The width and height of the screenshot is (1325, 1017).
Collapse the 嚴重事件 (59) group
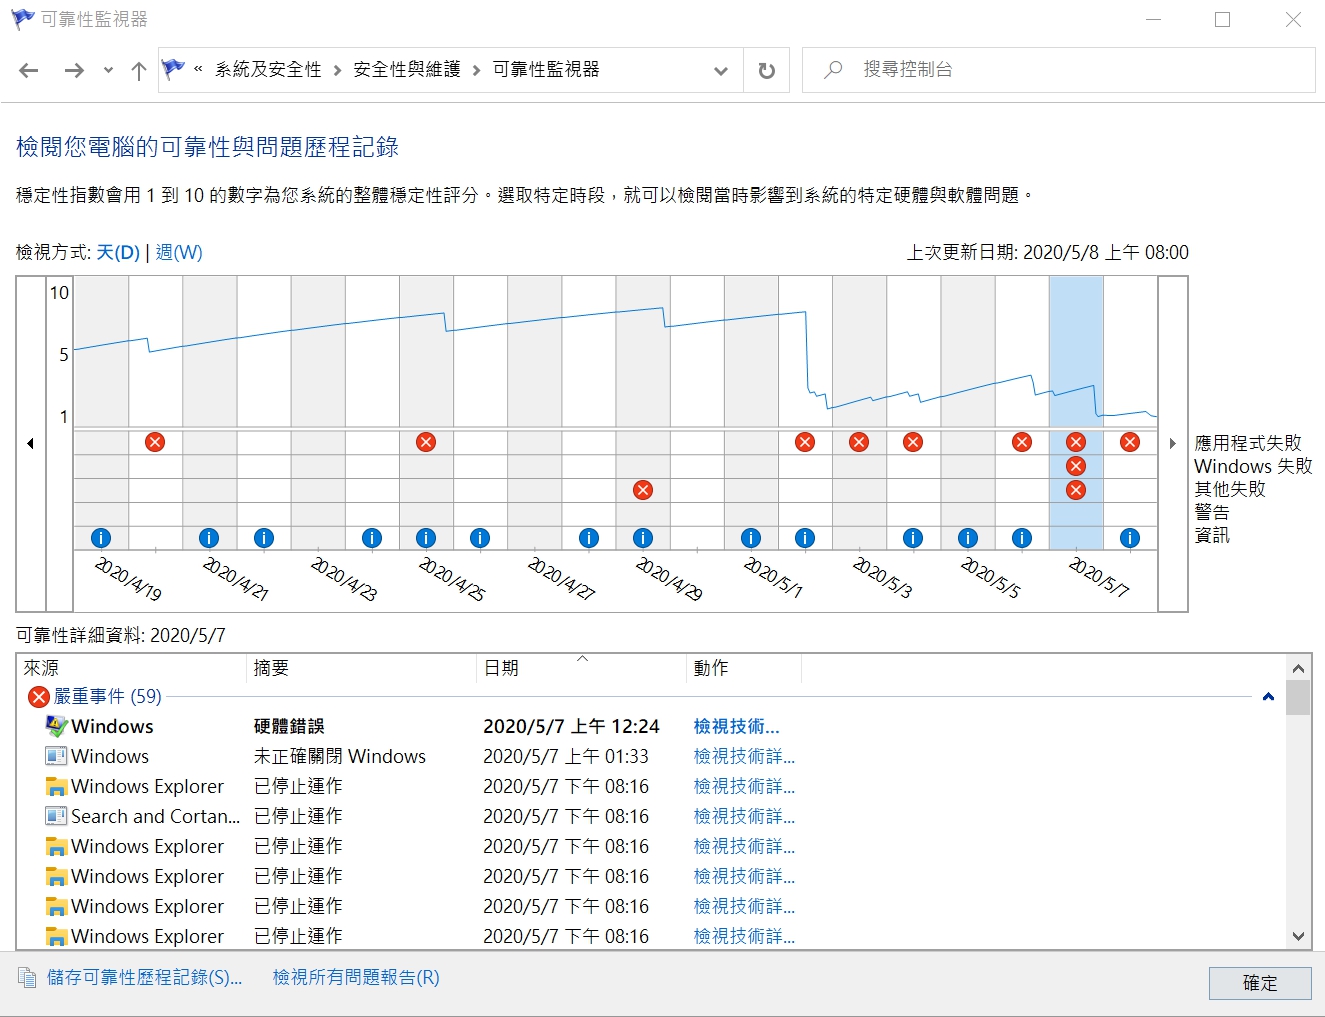(x=1268, y=696)
